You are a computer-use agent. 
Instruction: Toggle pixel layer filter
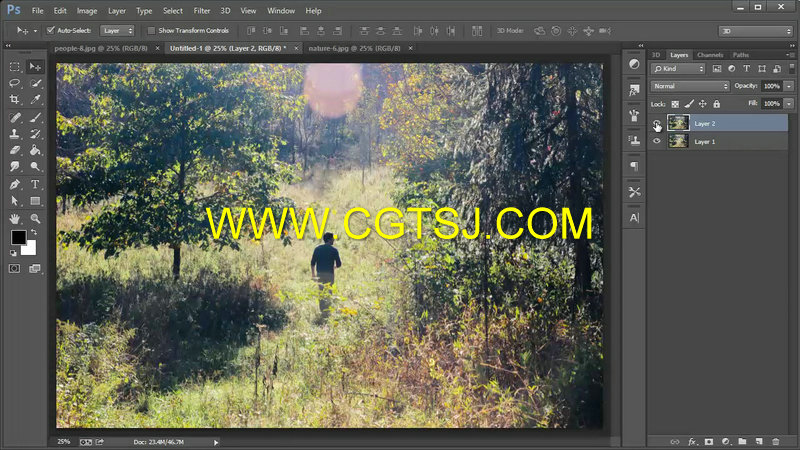pyautogui.click(x=717, y=68)
